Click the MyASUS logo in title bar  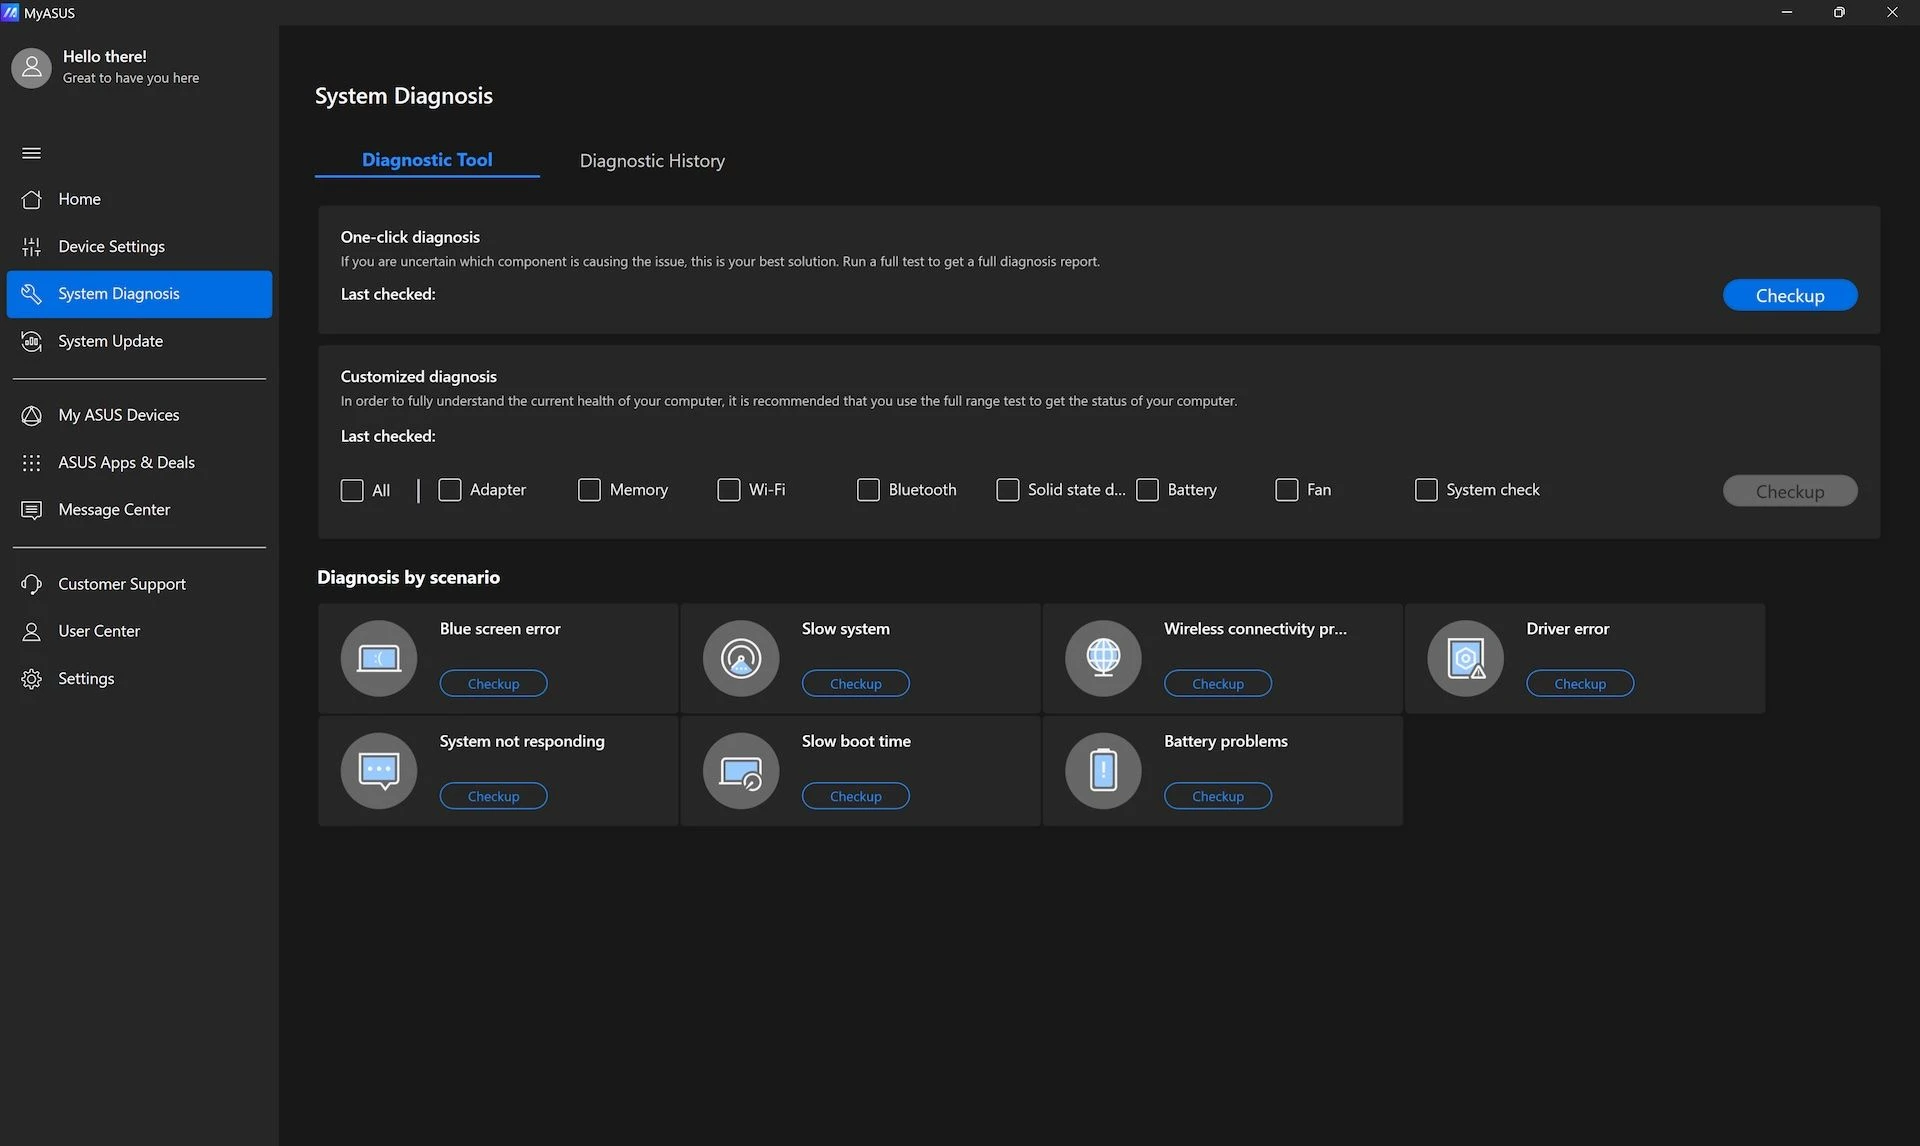(10, 13)
